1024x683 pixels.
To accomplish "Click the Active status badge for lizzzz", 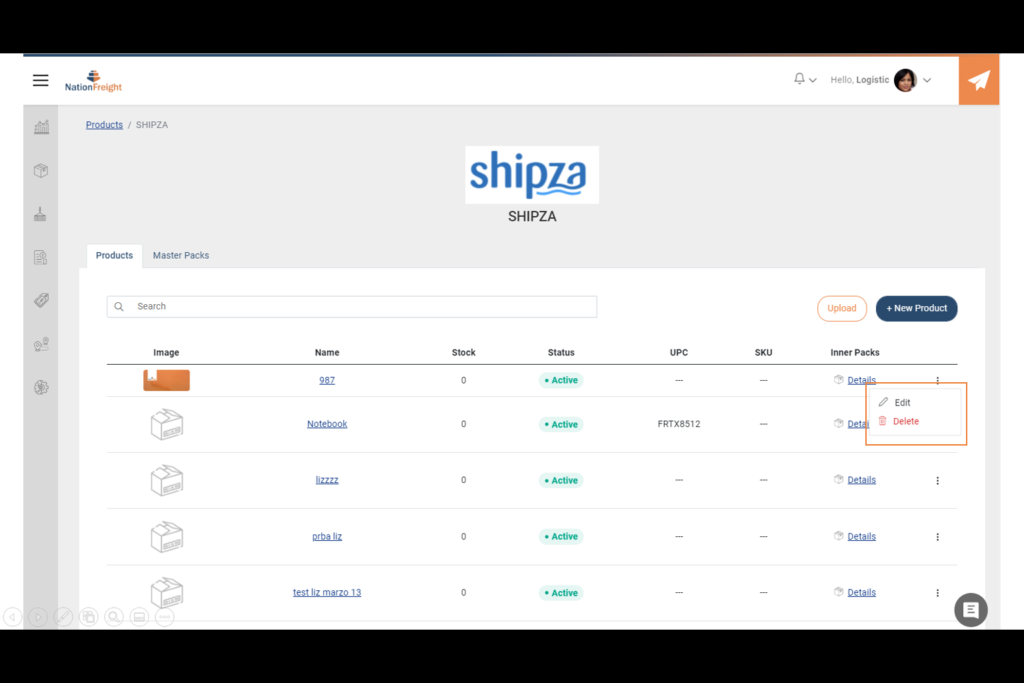I will [x=561, y=481].
